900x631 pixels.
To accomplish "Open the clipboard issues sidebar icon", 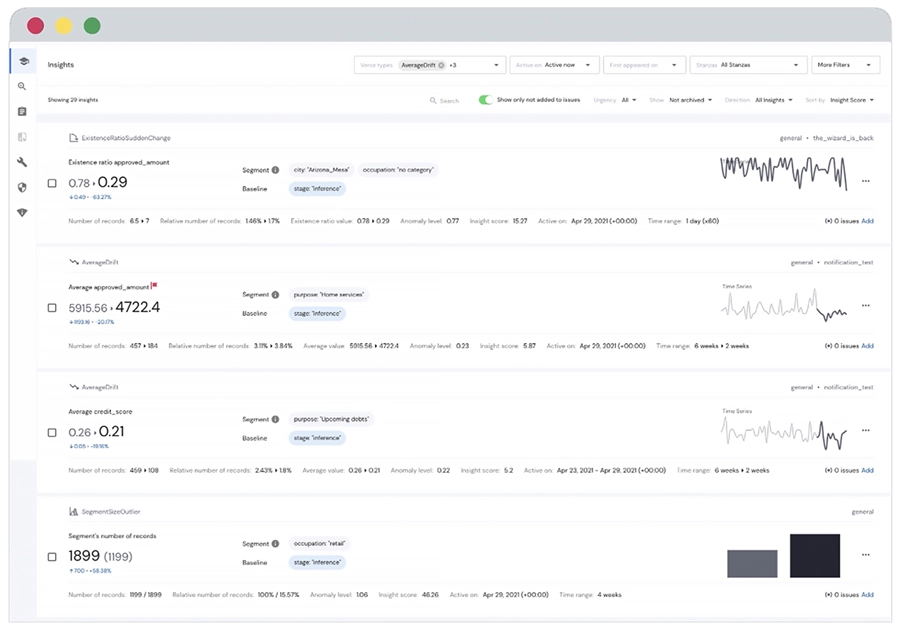I will [22, 111].
